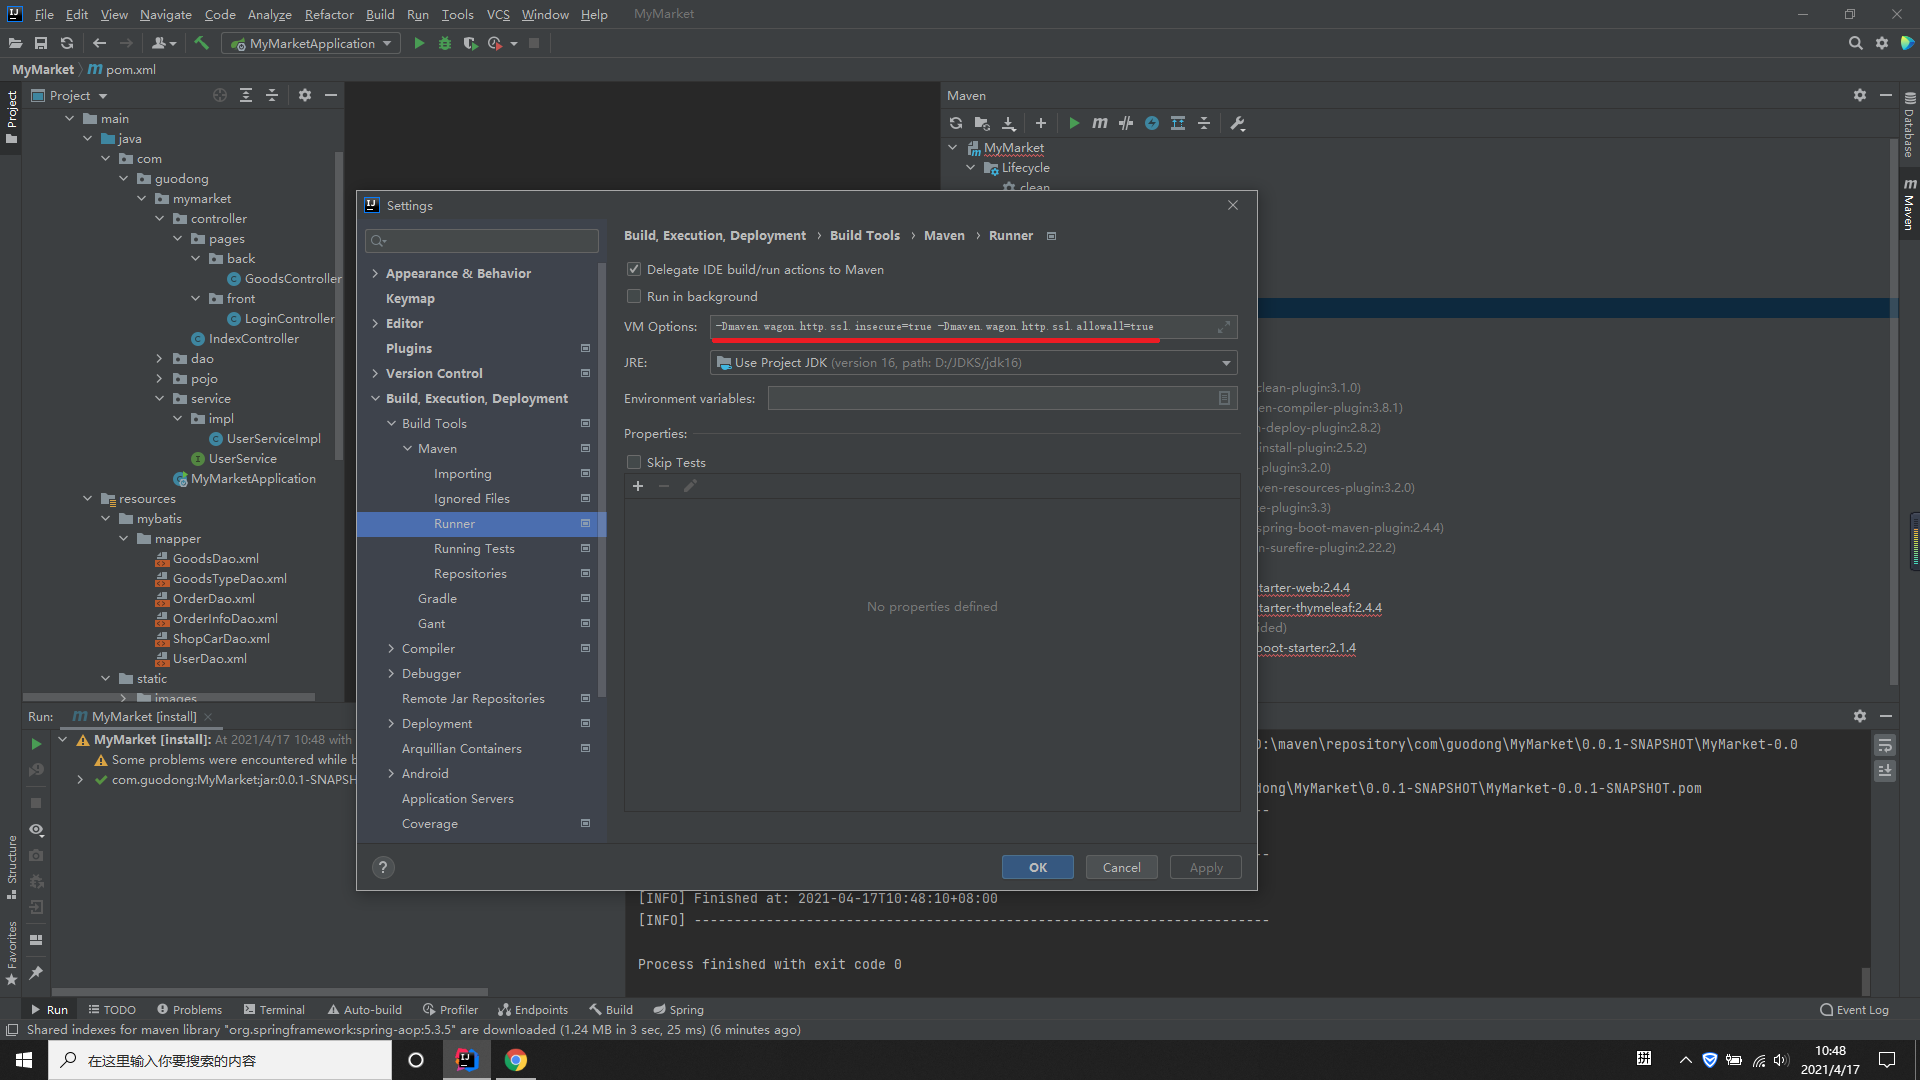Click the OK button to apply settings
The height and width of the screenshot is (1080, 1920).
1040,866
